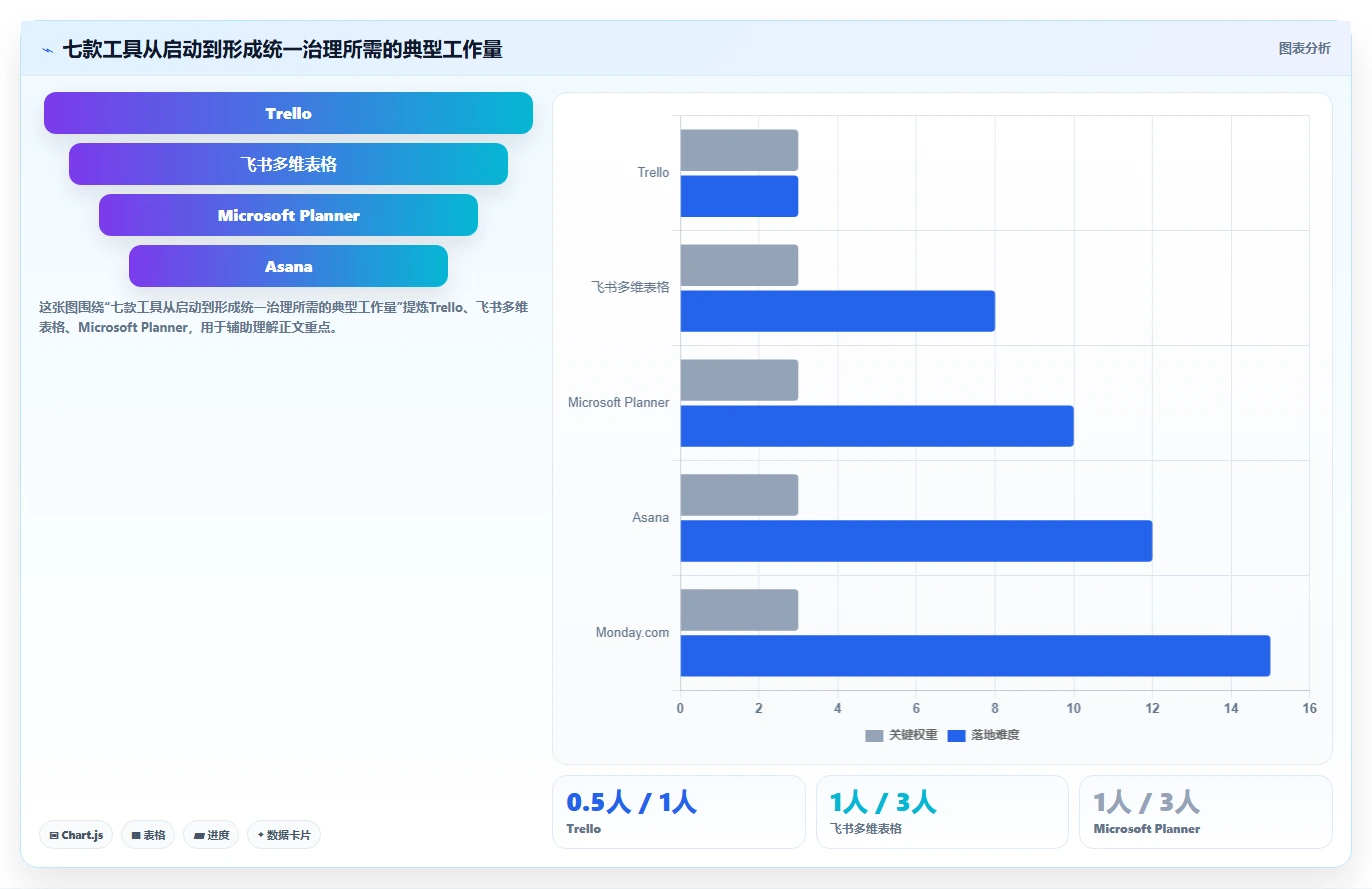Toggle the 落地难度 legend item
The width and height of the screenshot is (1372, 889).
(983, 735)
